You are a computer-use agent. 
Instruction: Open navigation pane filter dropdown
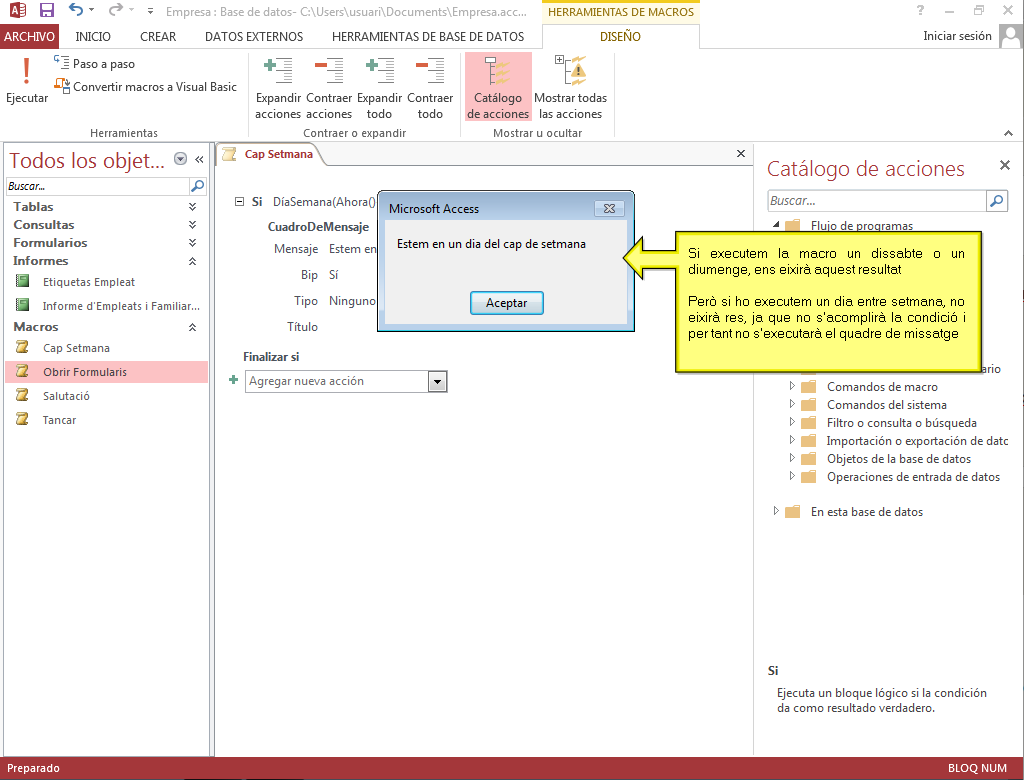[x=180, y=159]
